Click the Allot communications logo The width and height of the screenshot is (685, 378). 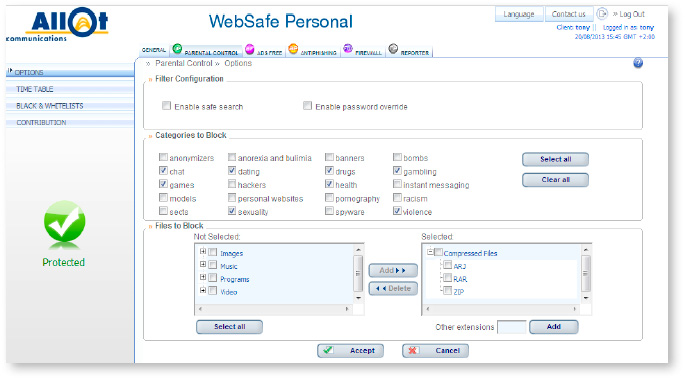58,24
